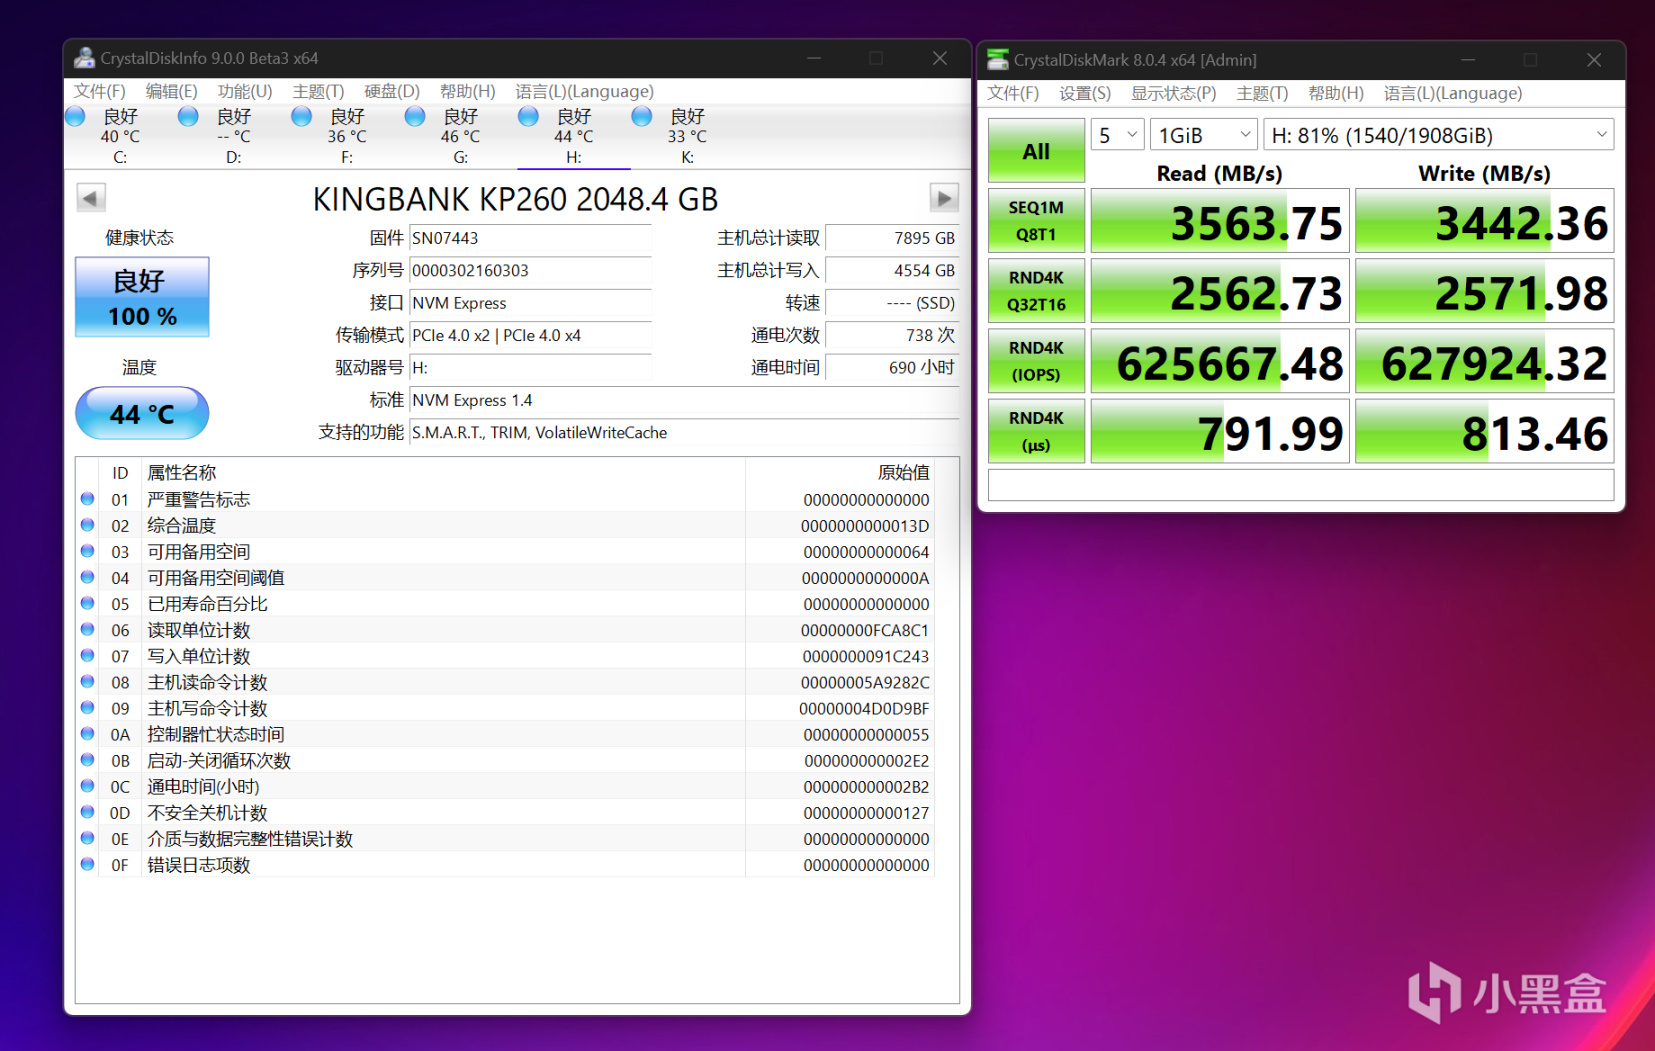Image resolution: width=1655 pixels, height=1051 pixels.
Task: Open 编辑(E) menu in CrystalDiskInfo
Action: (171, 91)
